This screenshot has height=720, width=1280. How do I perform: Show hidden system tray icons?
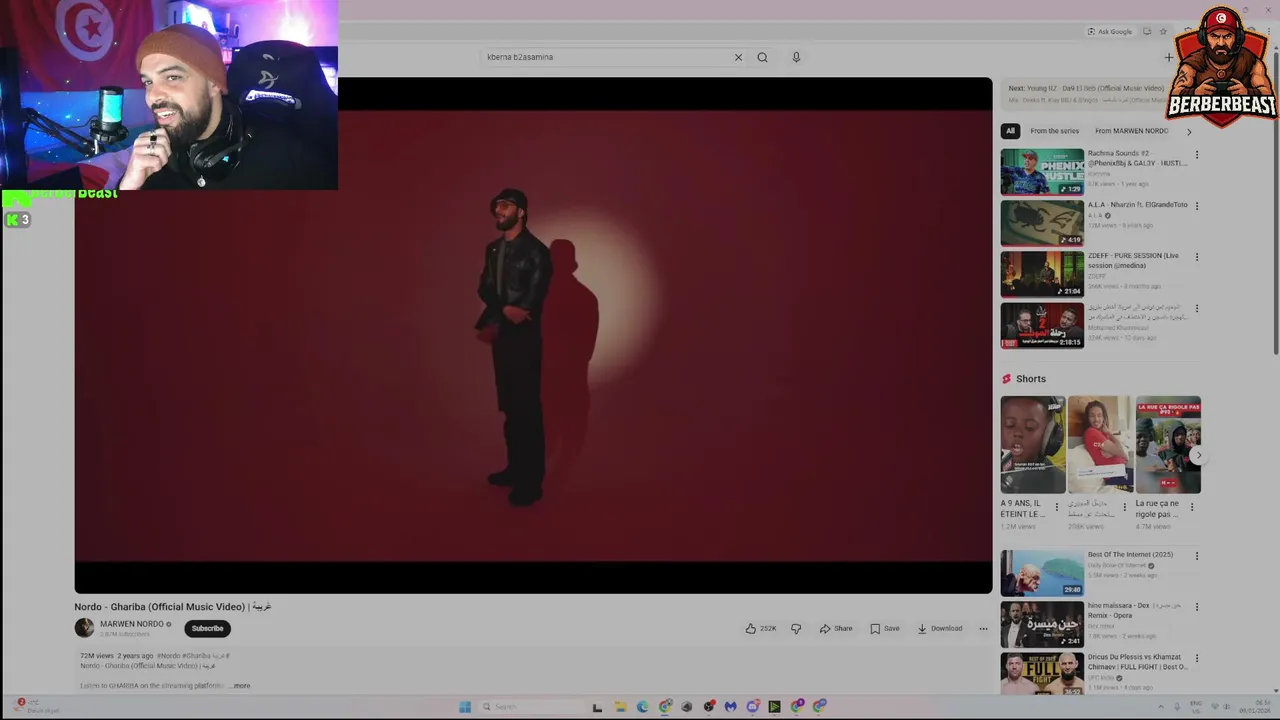(1160, 707)
